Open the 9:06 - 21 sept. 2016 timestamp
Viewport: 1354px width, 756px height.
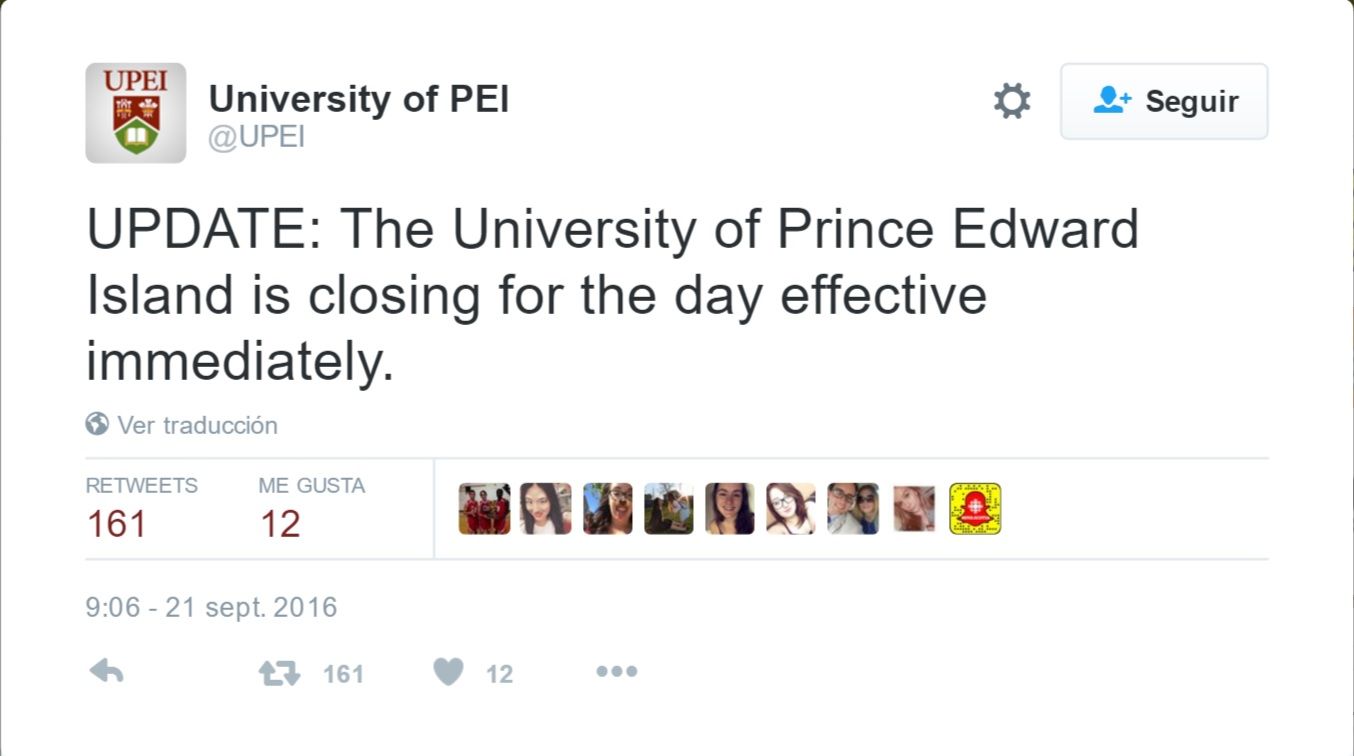(x=212, y=607)
